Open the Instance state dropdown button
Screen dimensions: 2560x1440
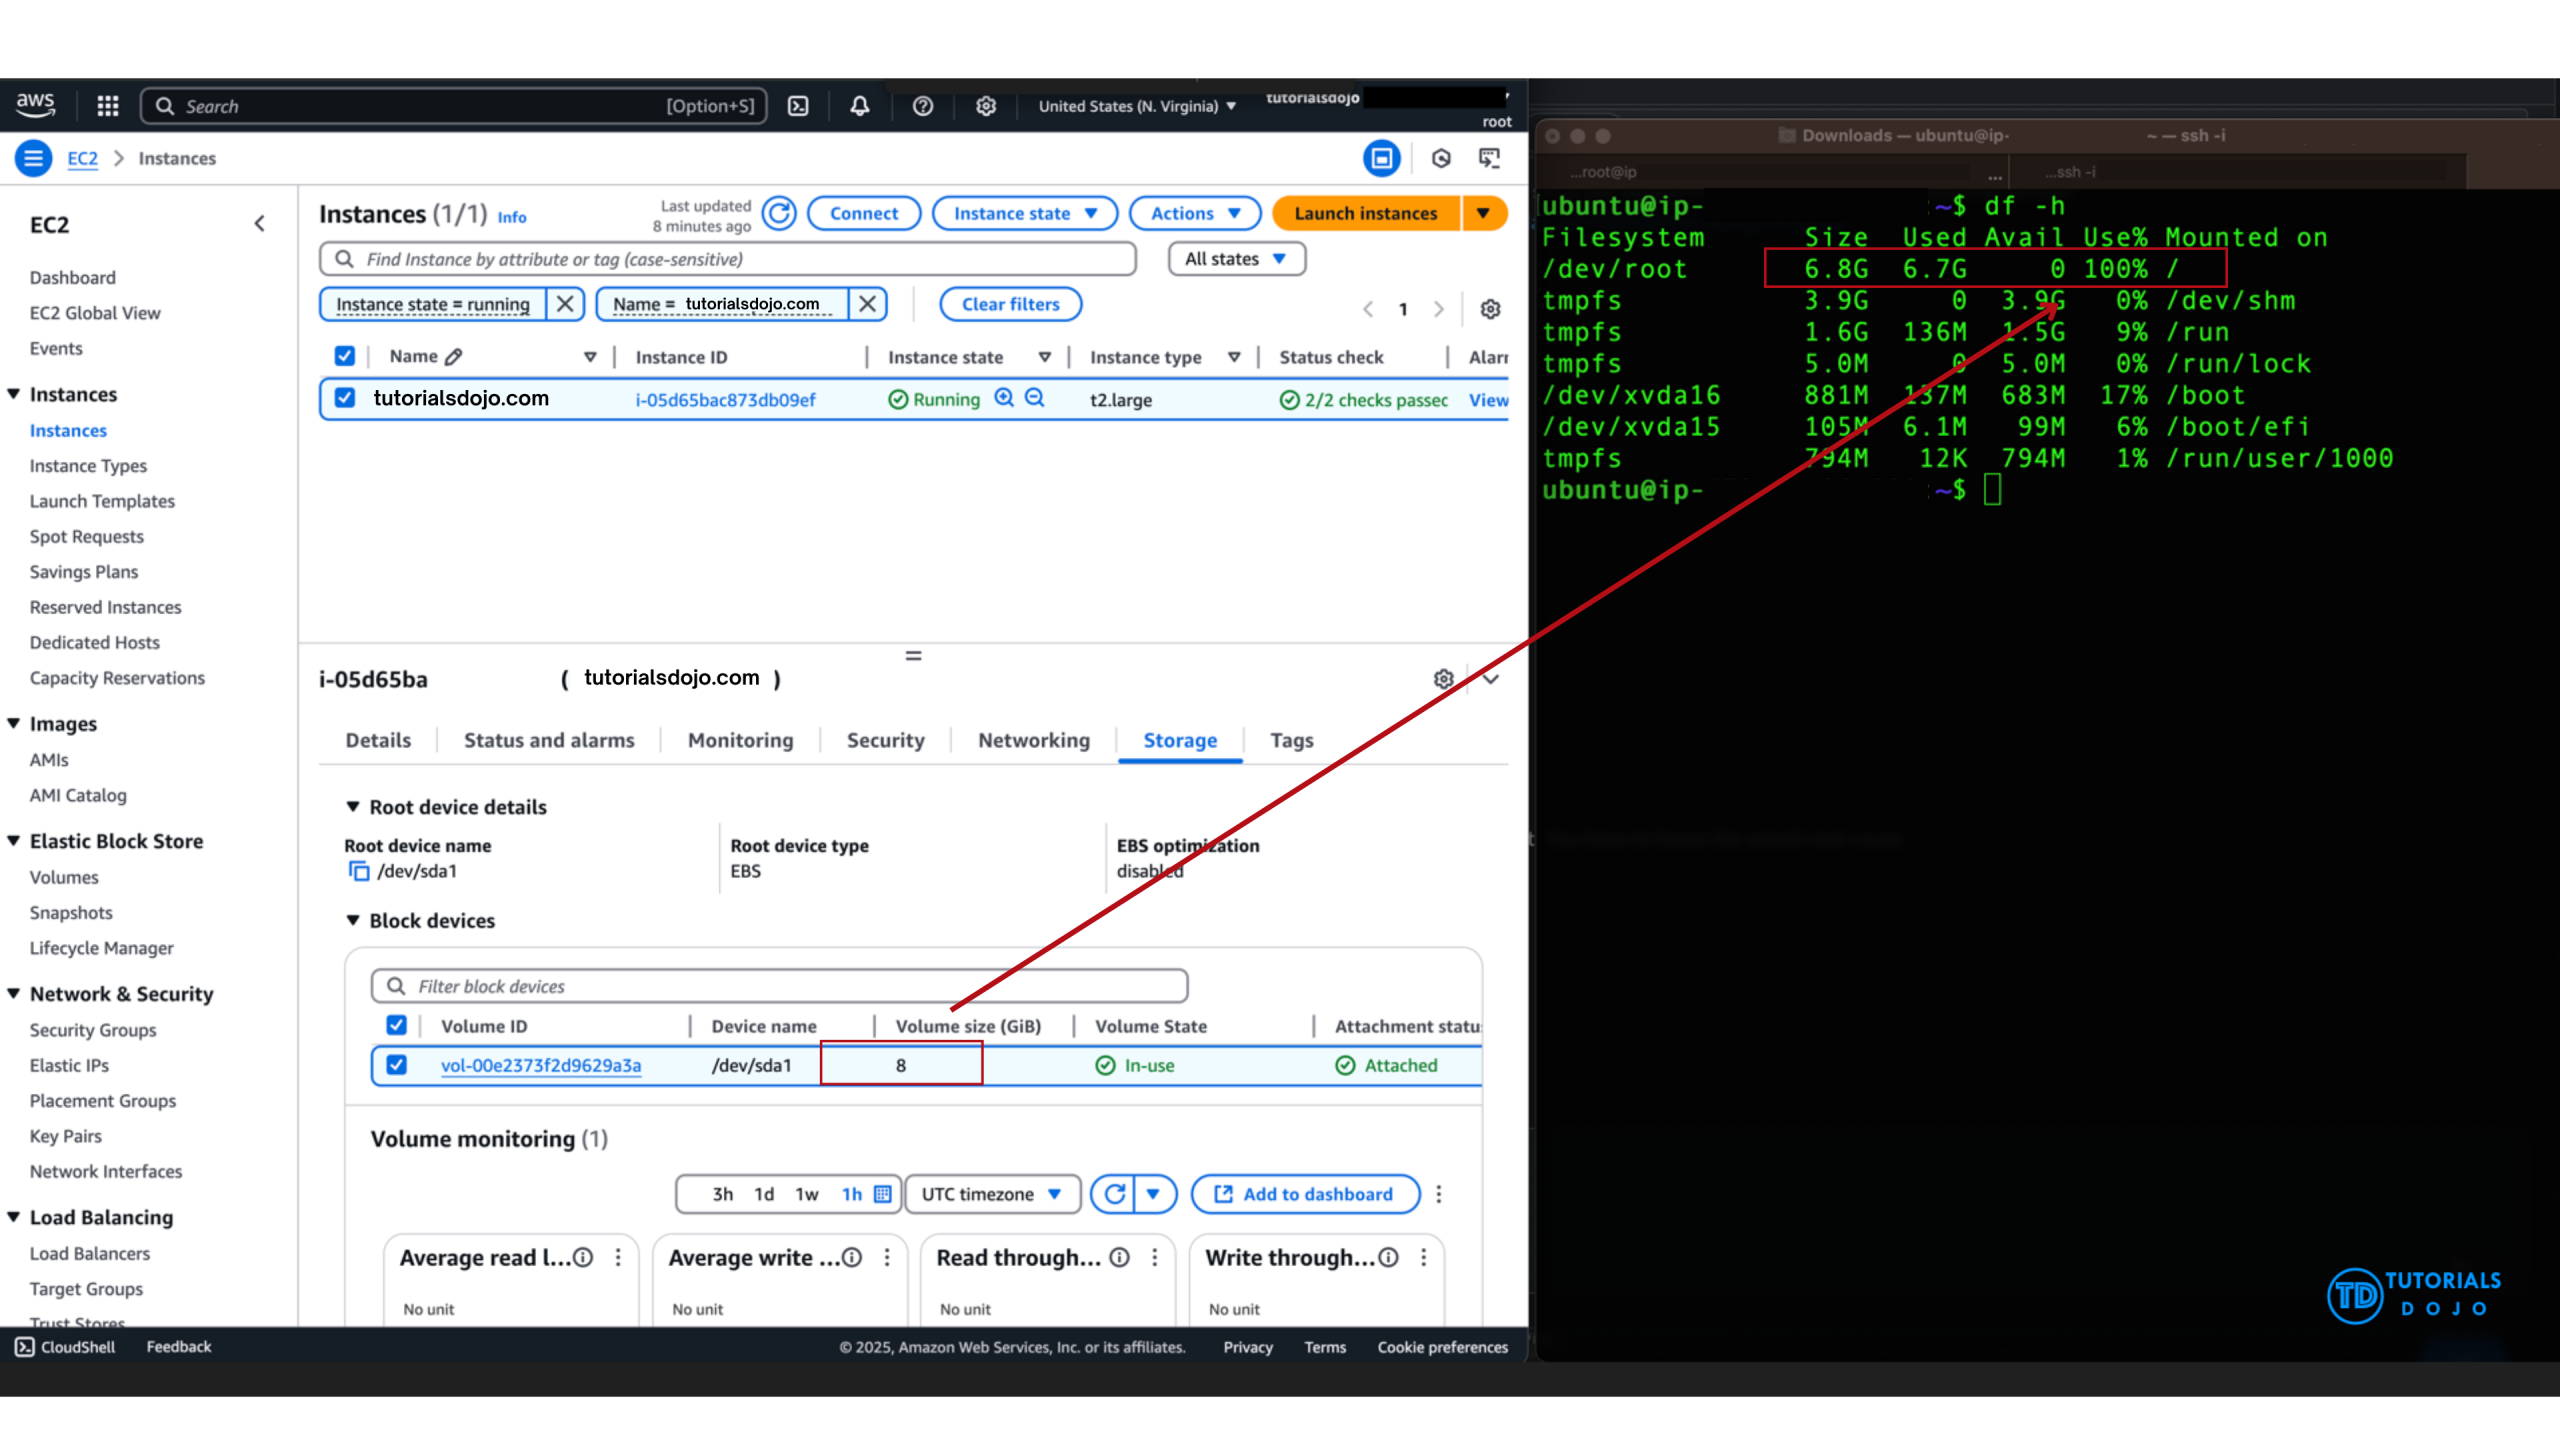point(1025,213)
